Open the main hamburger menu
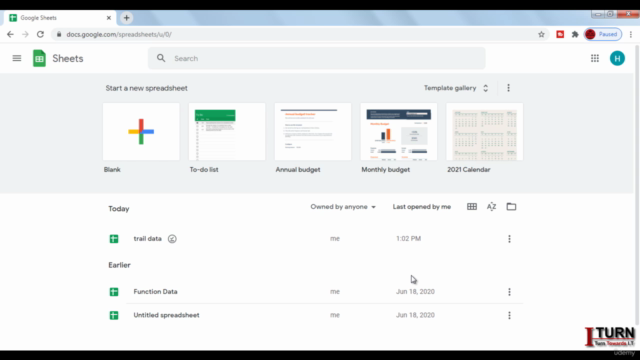640x360 pixels. point(17,58)
